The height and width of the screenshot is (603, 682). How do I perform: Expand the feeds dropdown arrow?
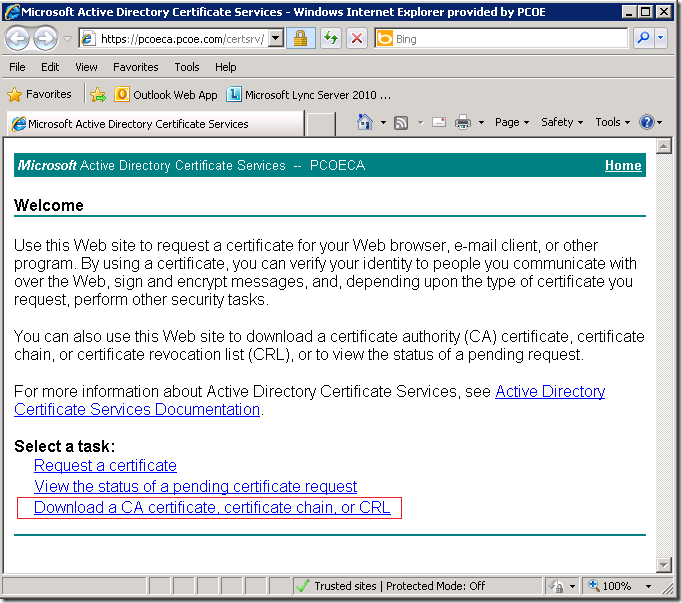coord(420,123)
